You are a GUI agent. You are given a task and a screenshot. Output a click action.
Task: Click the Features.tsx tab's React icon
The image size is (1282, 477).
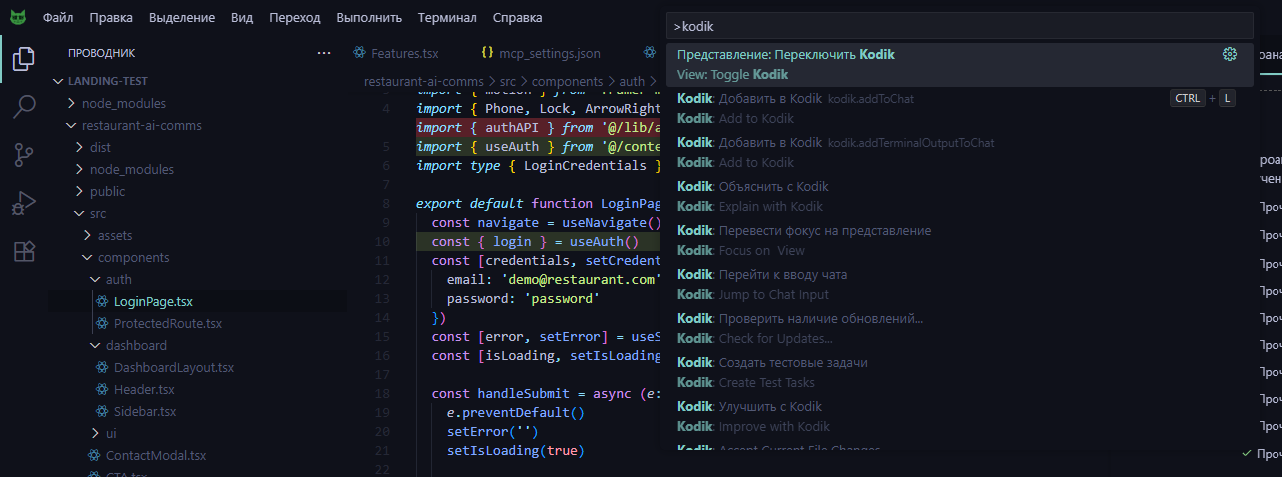click(359, 53)
